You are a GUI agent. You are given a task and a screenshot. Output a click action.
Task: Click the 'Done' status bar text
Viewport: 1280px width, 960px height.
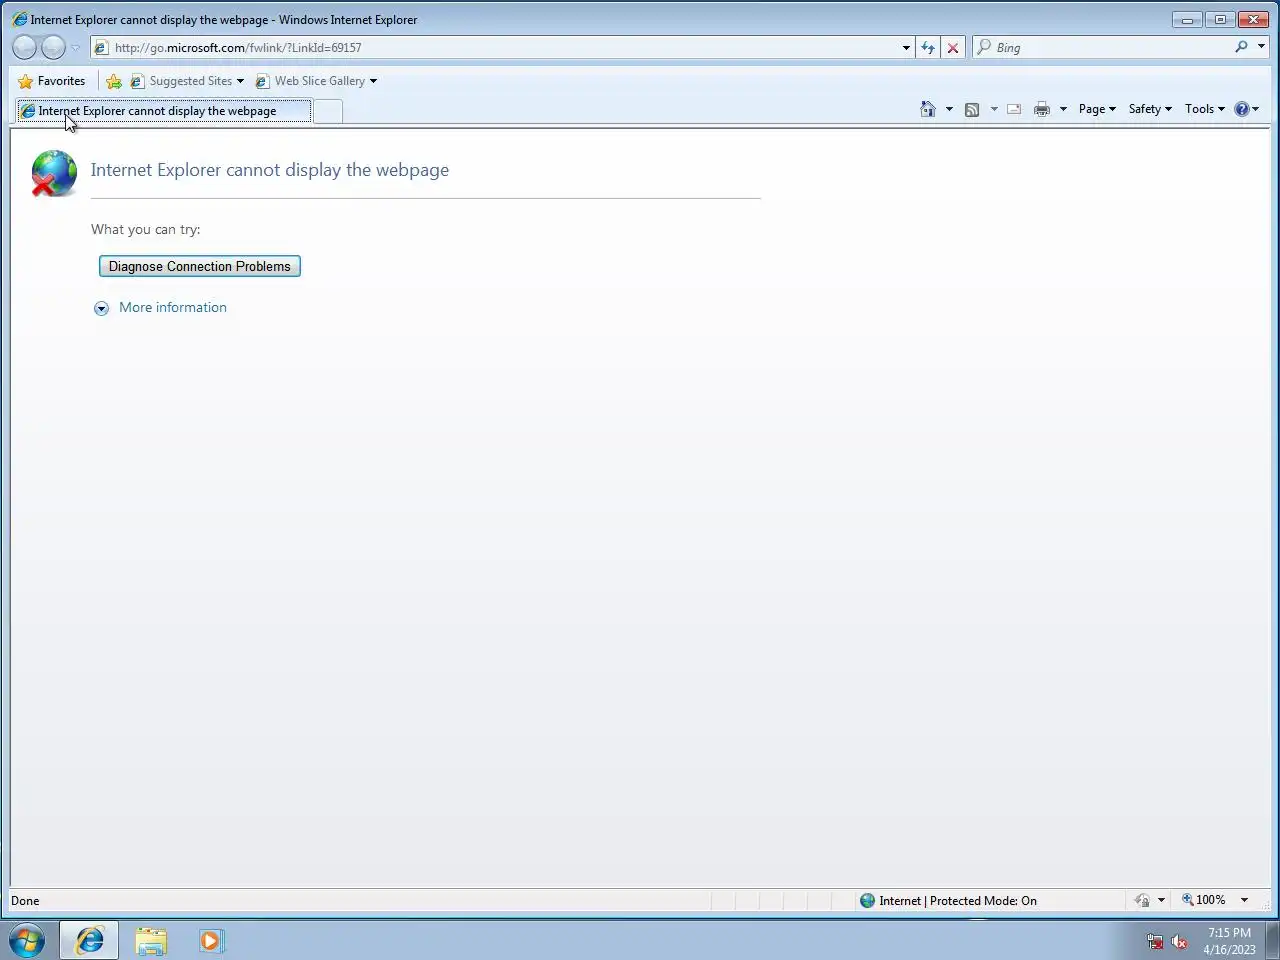coord(25,900)
